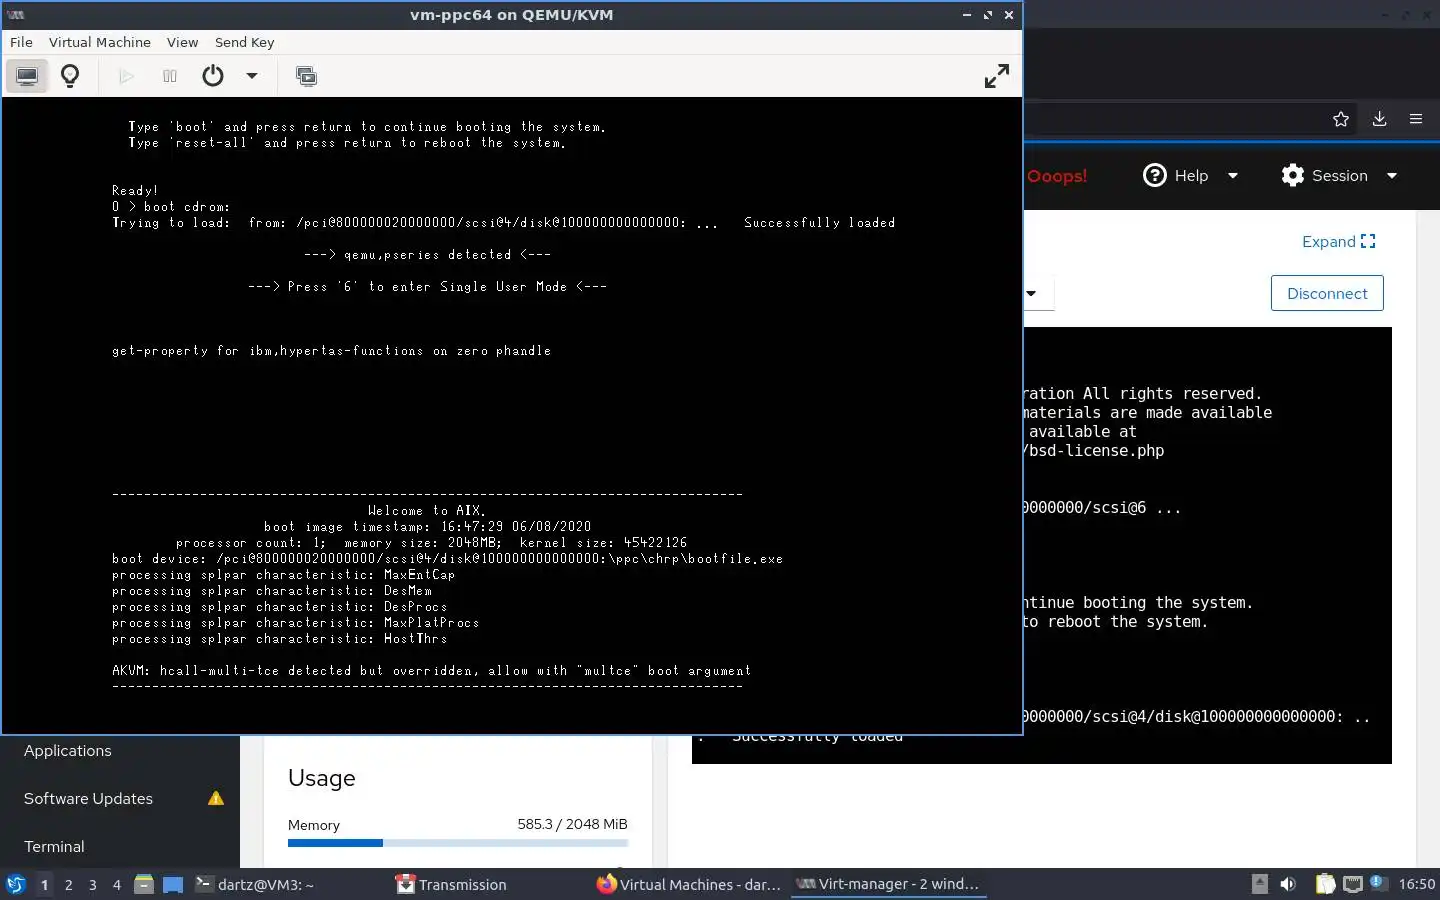Screen dimensions: 1440x900
Task: Open the system application menu icon
Action: click(x=16, y=884)
